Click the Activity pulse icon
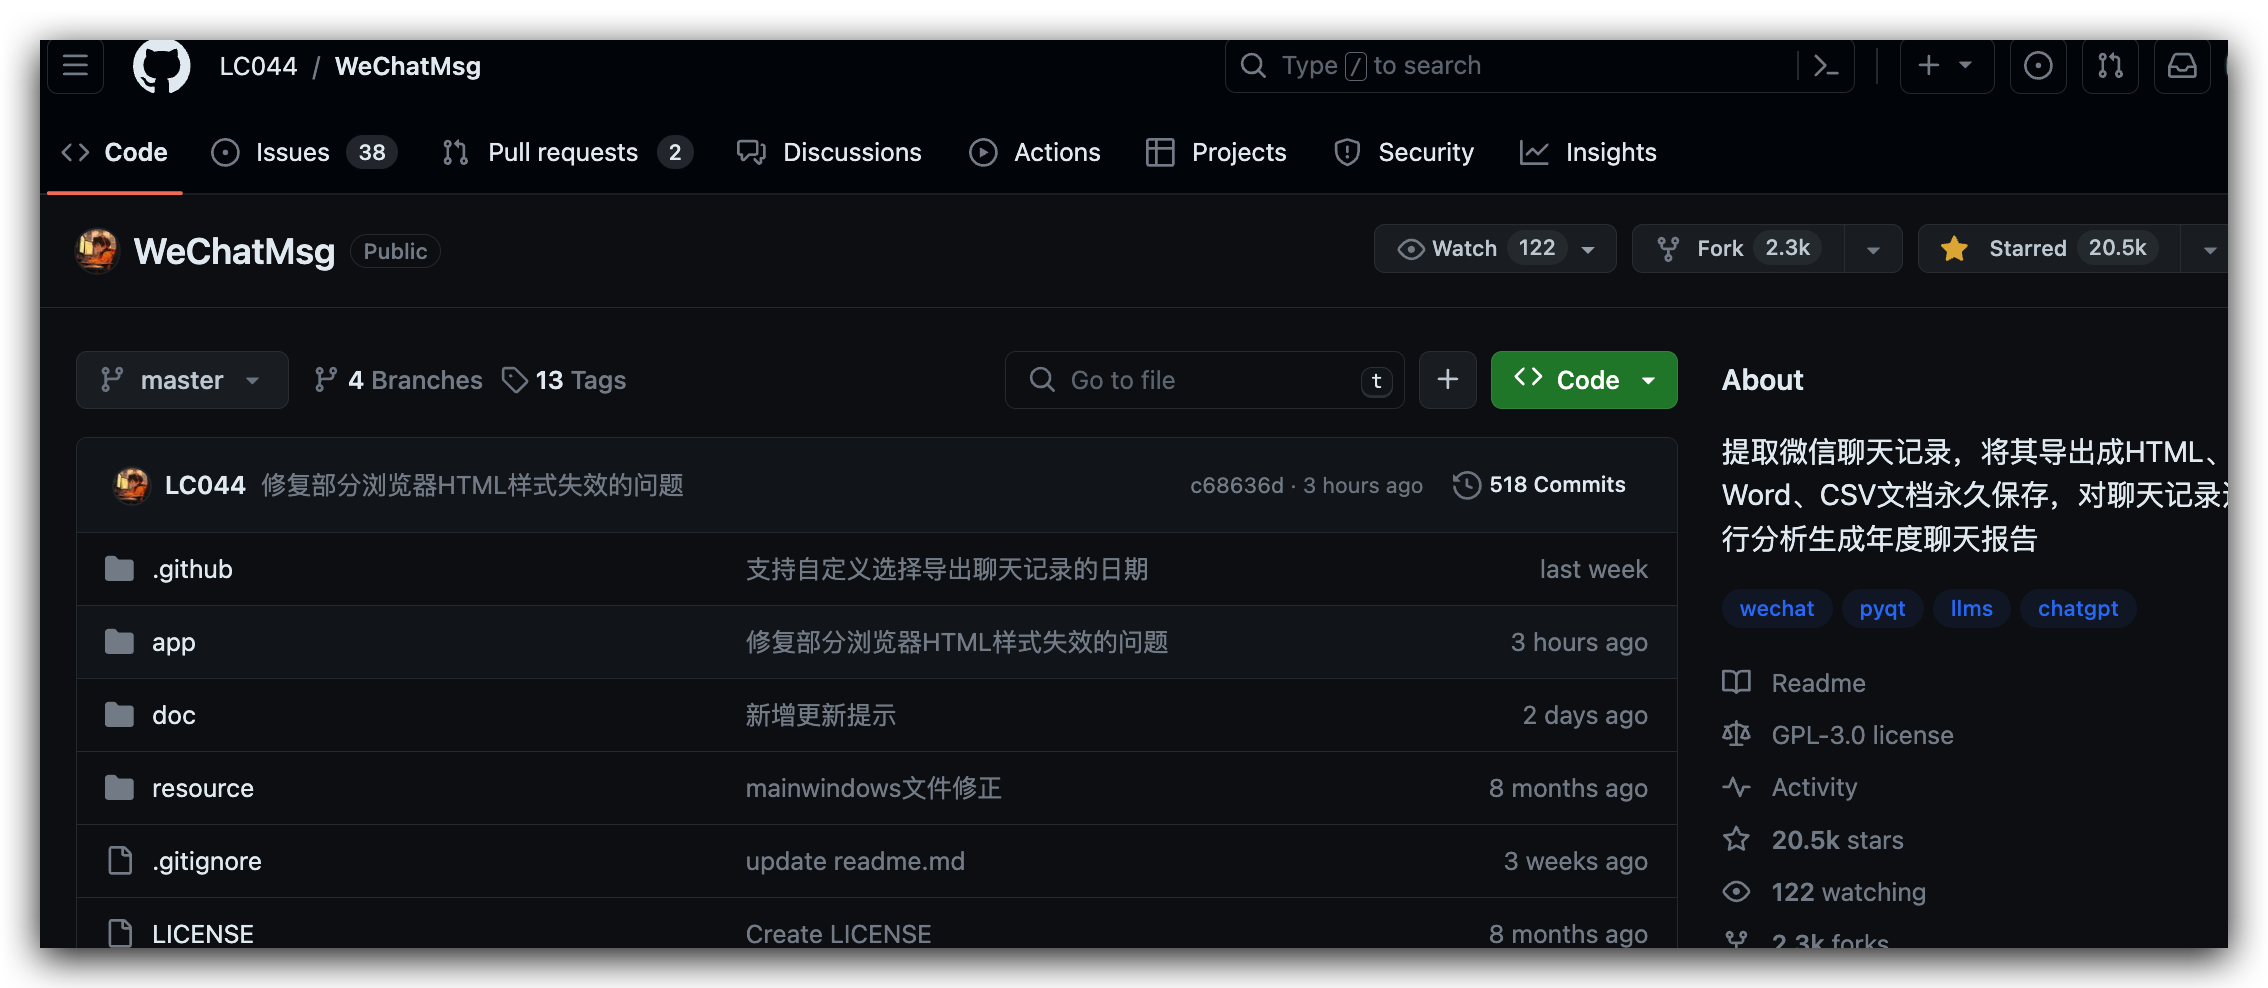The image size is (2268, 988). pyautogui.click(x=1737, y=787)
